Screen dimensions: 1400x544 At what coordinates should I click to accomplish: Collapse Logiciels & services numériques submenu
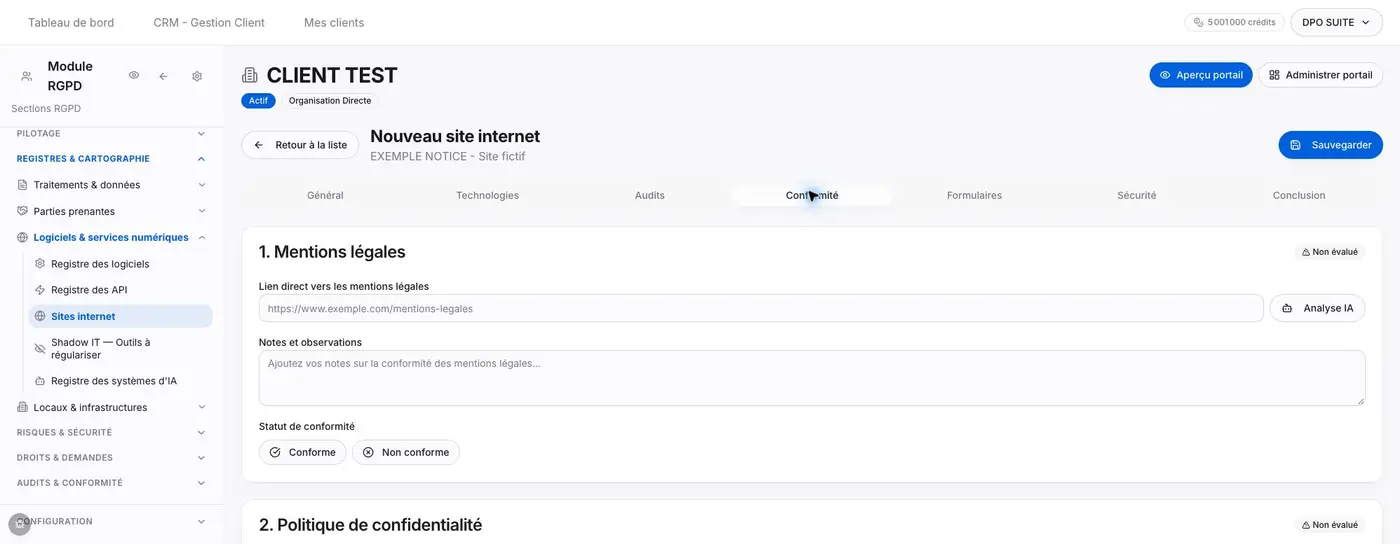[201, 238]
